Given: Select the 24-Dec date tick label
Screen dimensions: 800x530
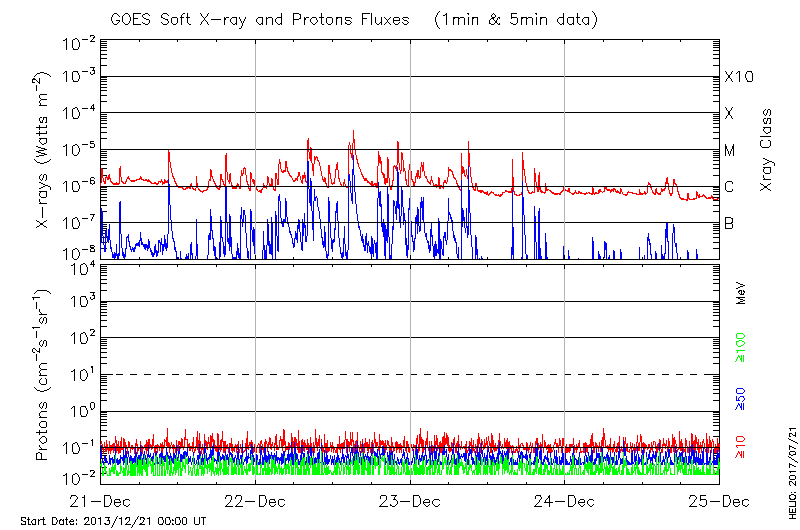Looking at the screenshot, I should pos(565,501).
